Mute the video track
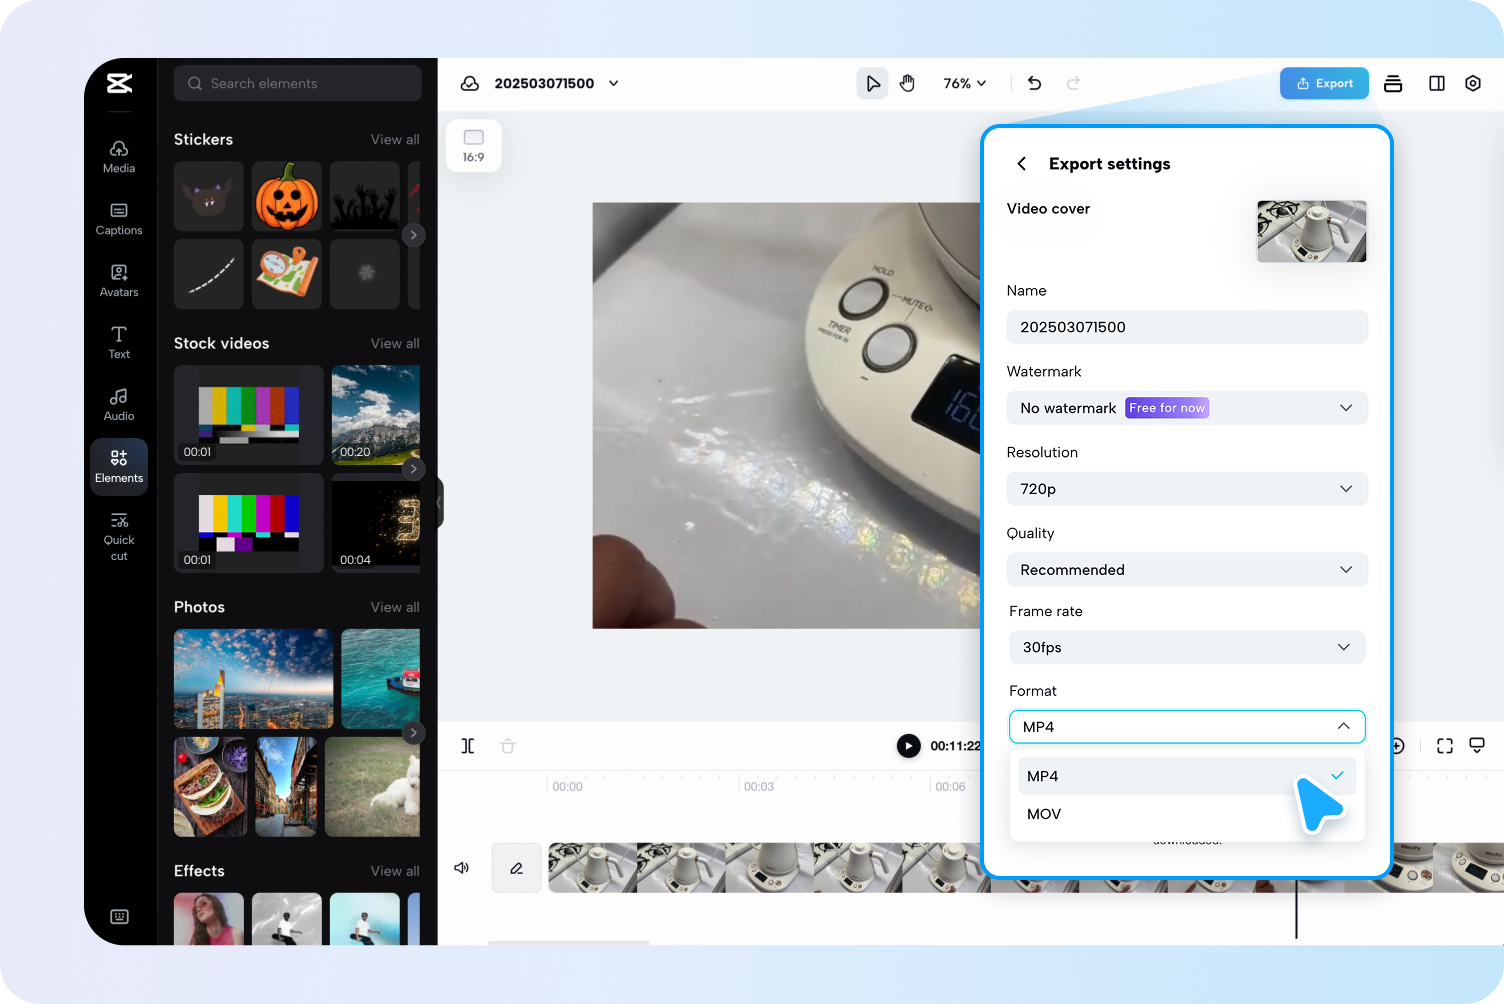The height and width of the screenshot is (1004, 1504). [462, 868]
